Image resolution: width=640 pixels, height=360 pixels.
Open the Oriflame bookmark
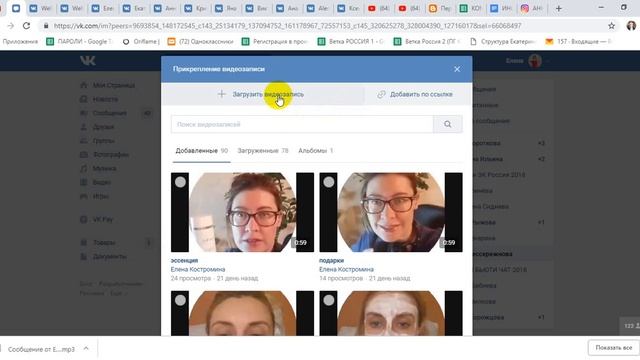click(x=141, y=41)
